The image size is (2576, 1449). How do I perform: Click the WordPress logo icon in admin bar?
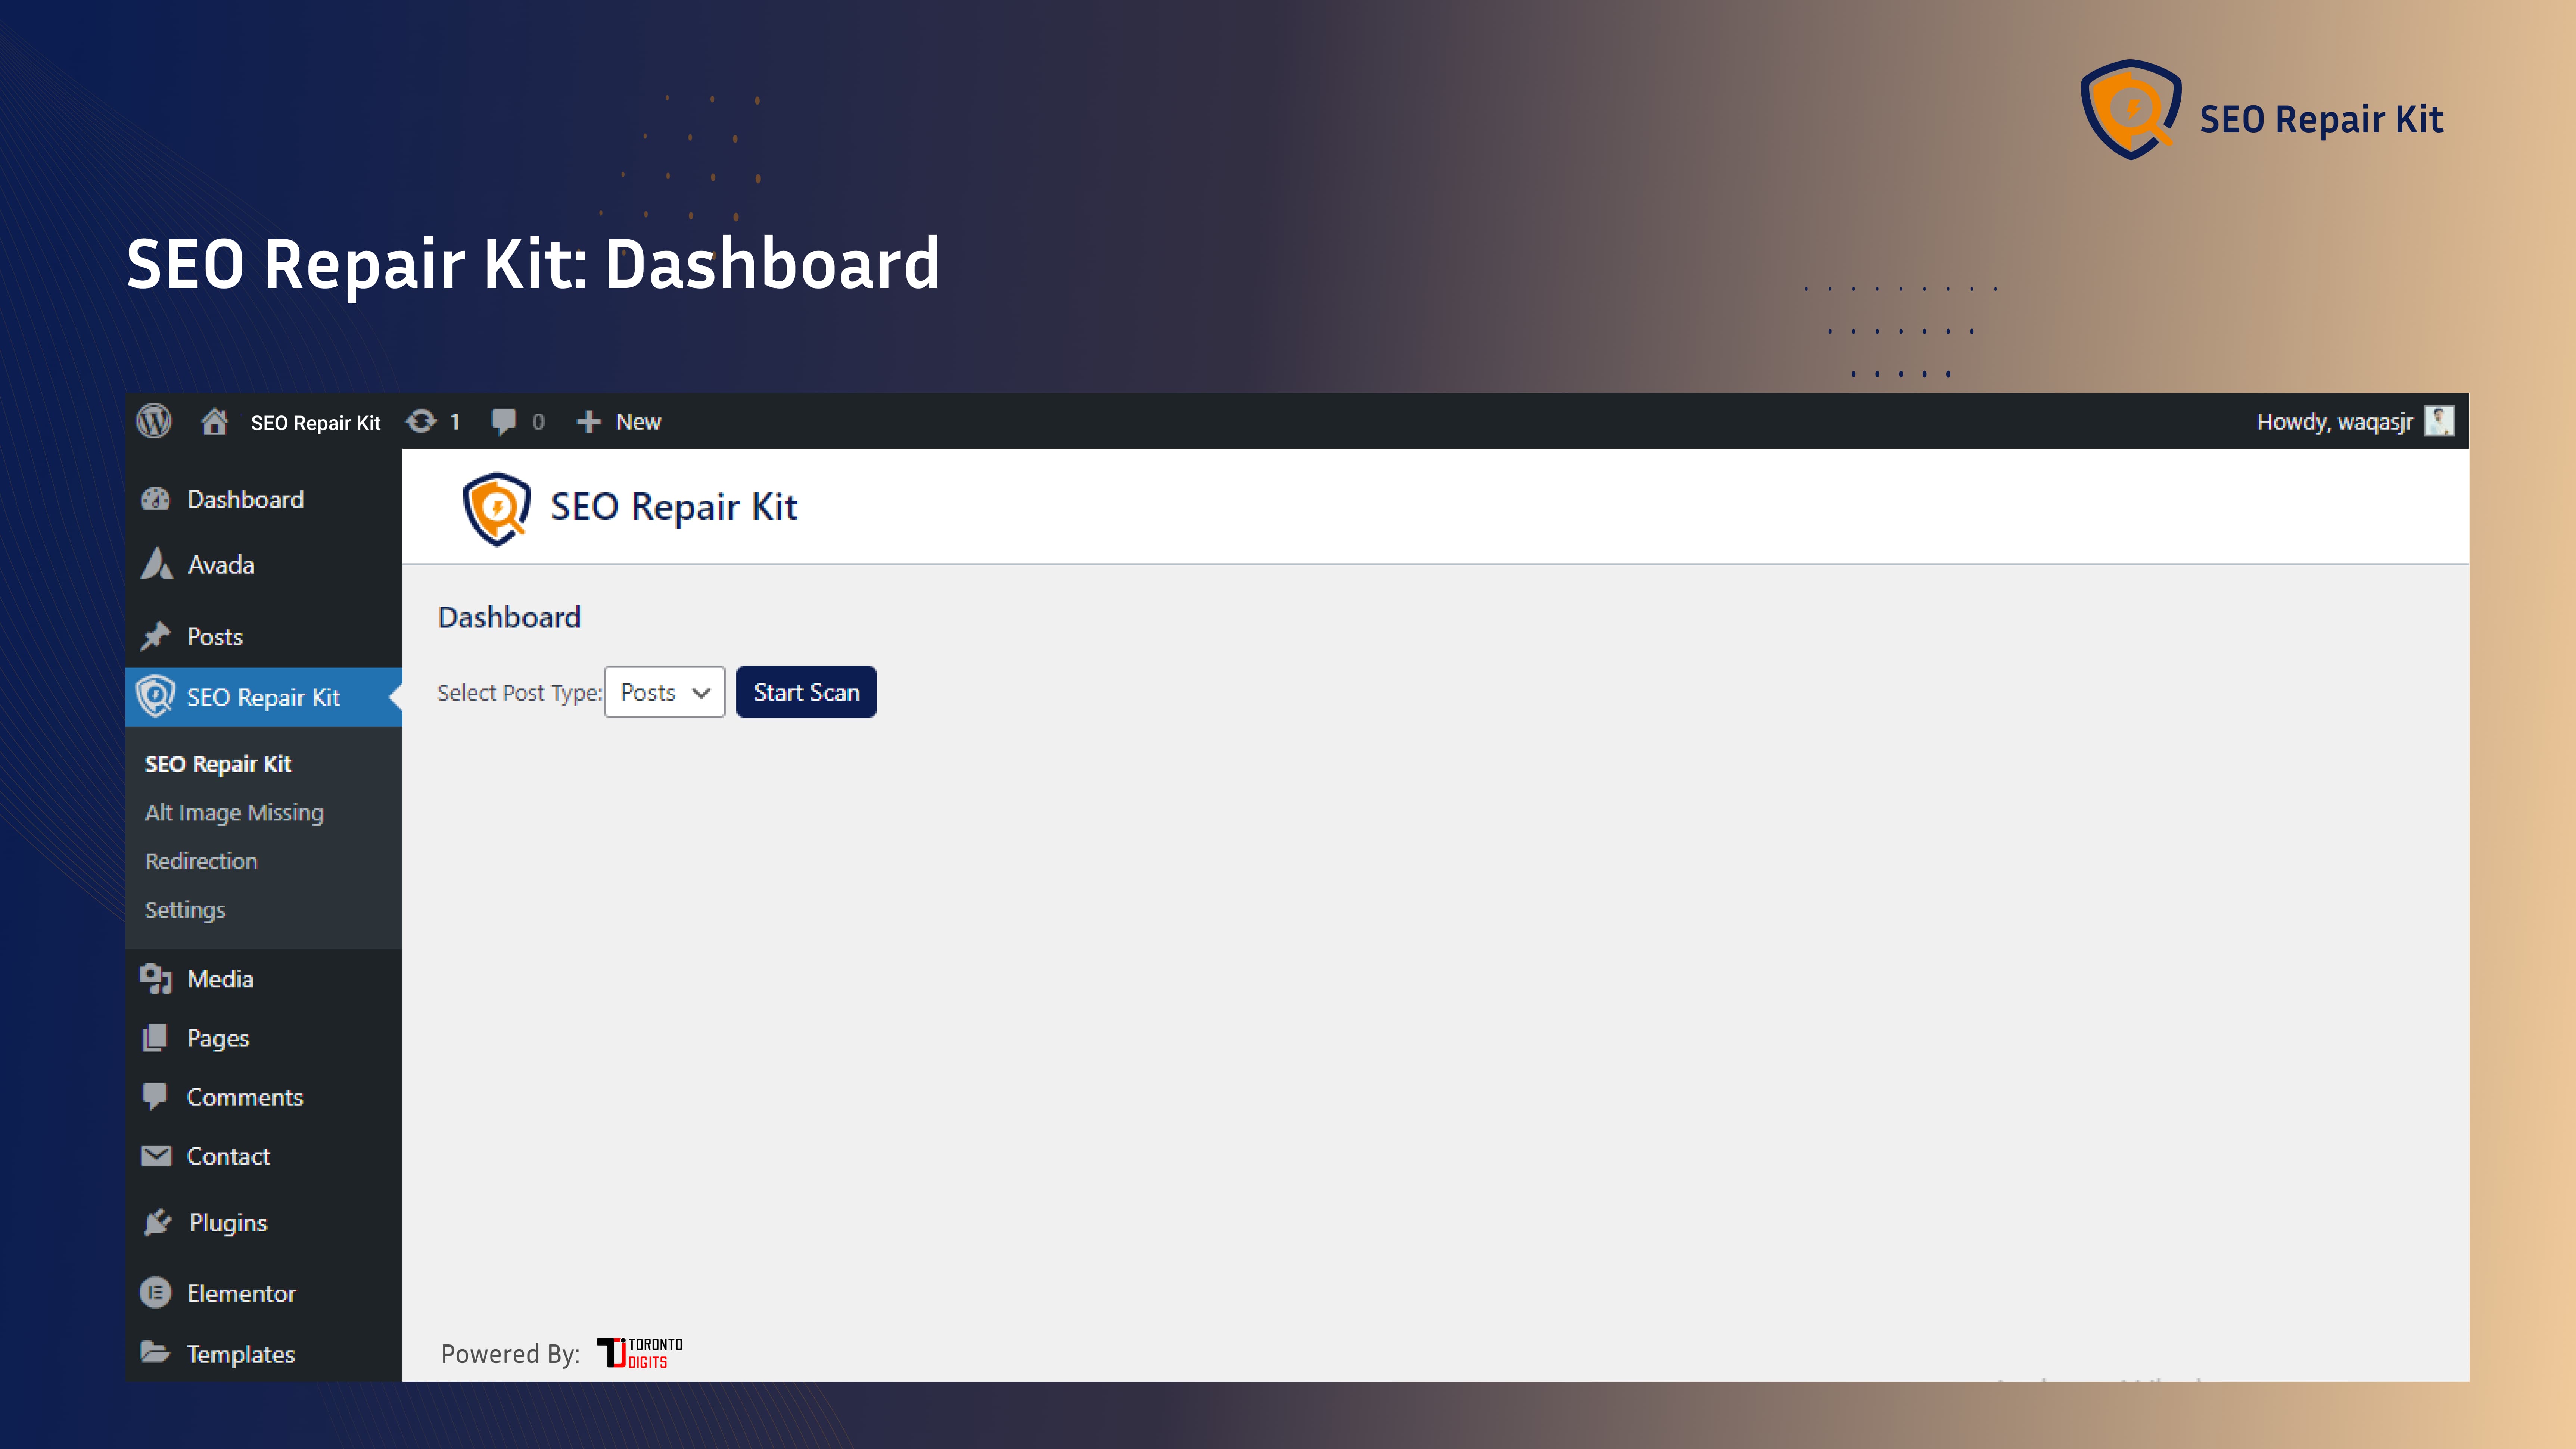point(154,421)
